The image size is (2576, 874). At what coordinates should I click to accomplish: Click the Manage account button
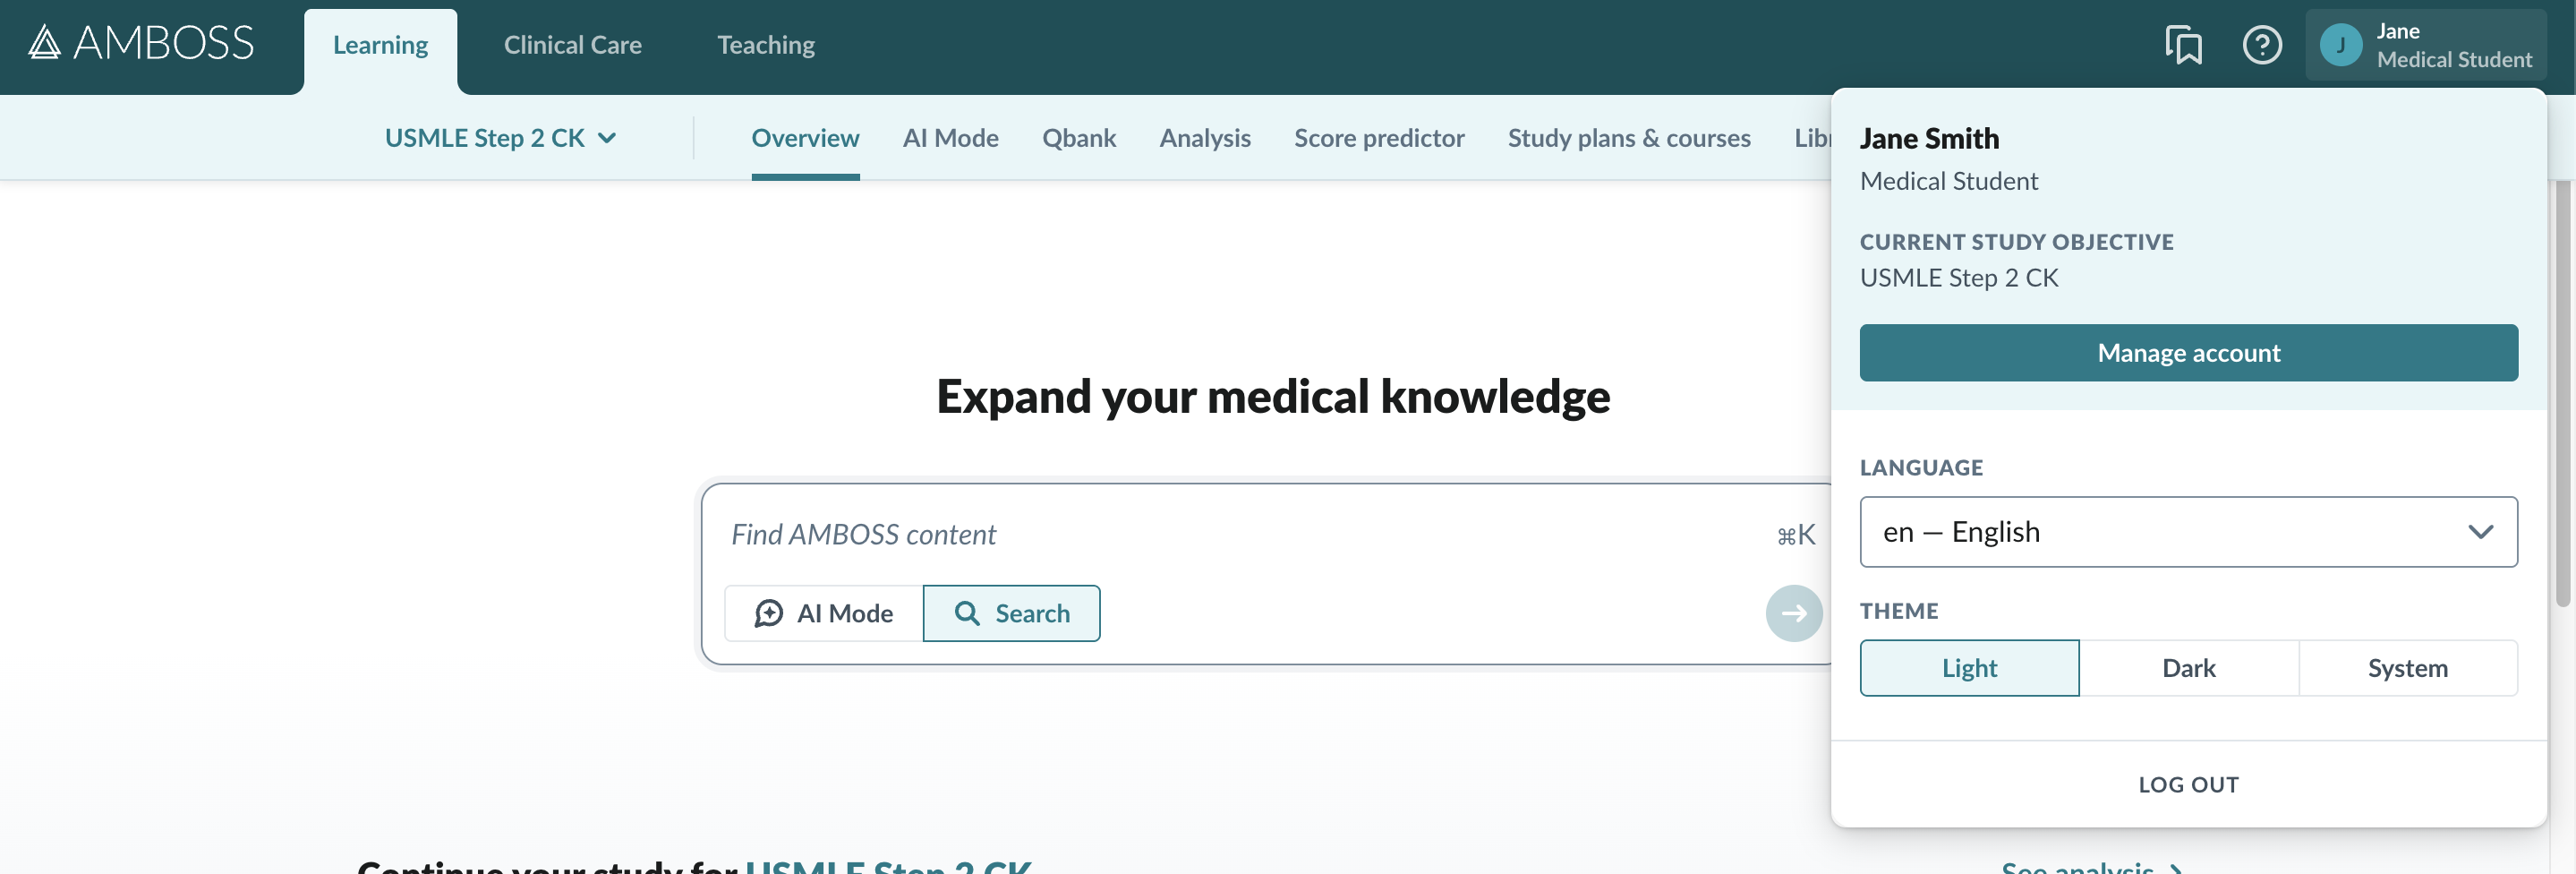pos(2188,353)
